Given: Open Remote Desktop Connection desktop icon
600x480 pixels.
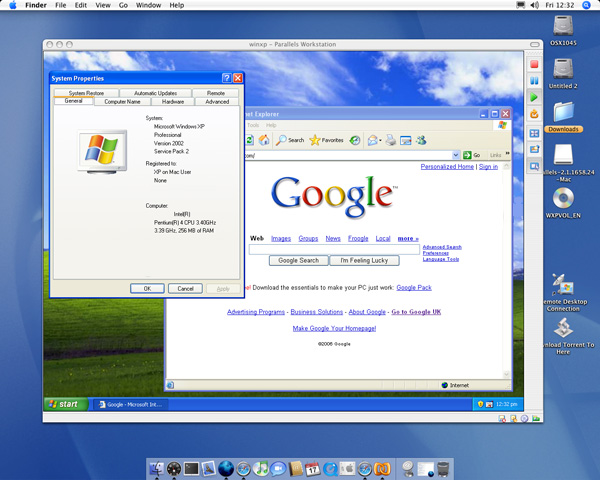Looking at the screenshot, I should tap(565, 292).
